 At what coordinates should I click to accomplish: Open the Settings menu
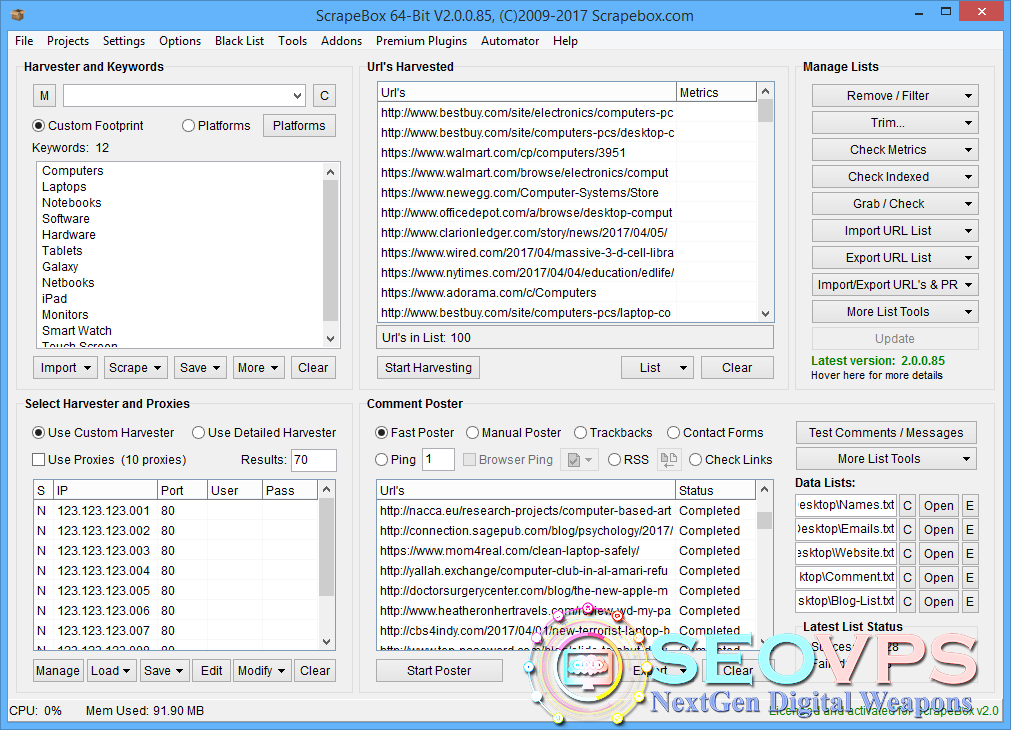click(x=124, y=41)
